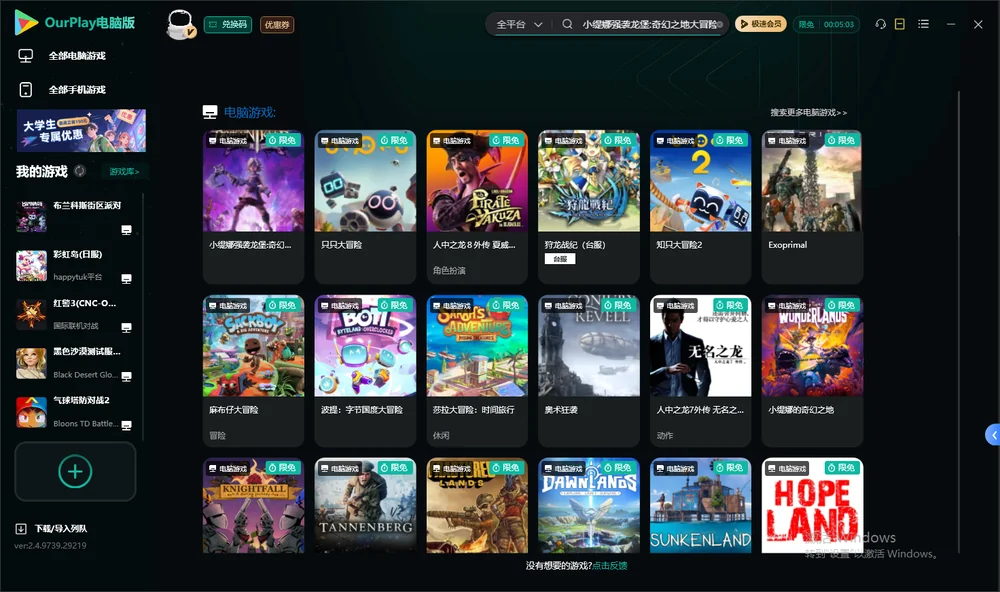Open the 只只大冒险 game card
1000x592 pixels.
(365, 206)
